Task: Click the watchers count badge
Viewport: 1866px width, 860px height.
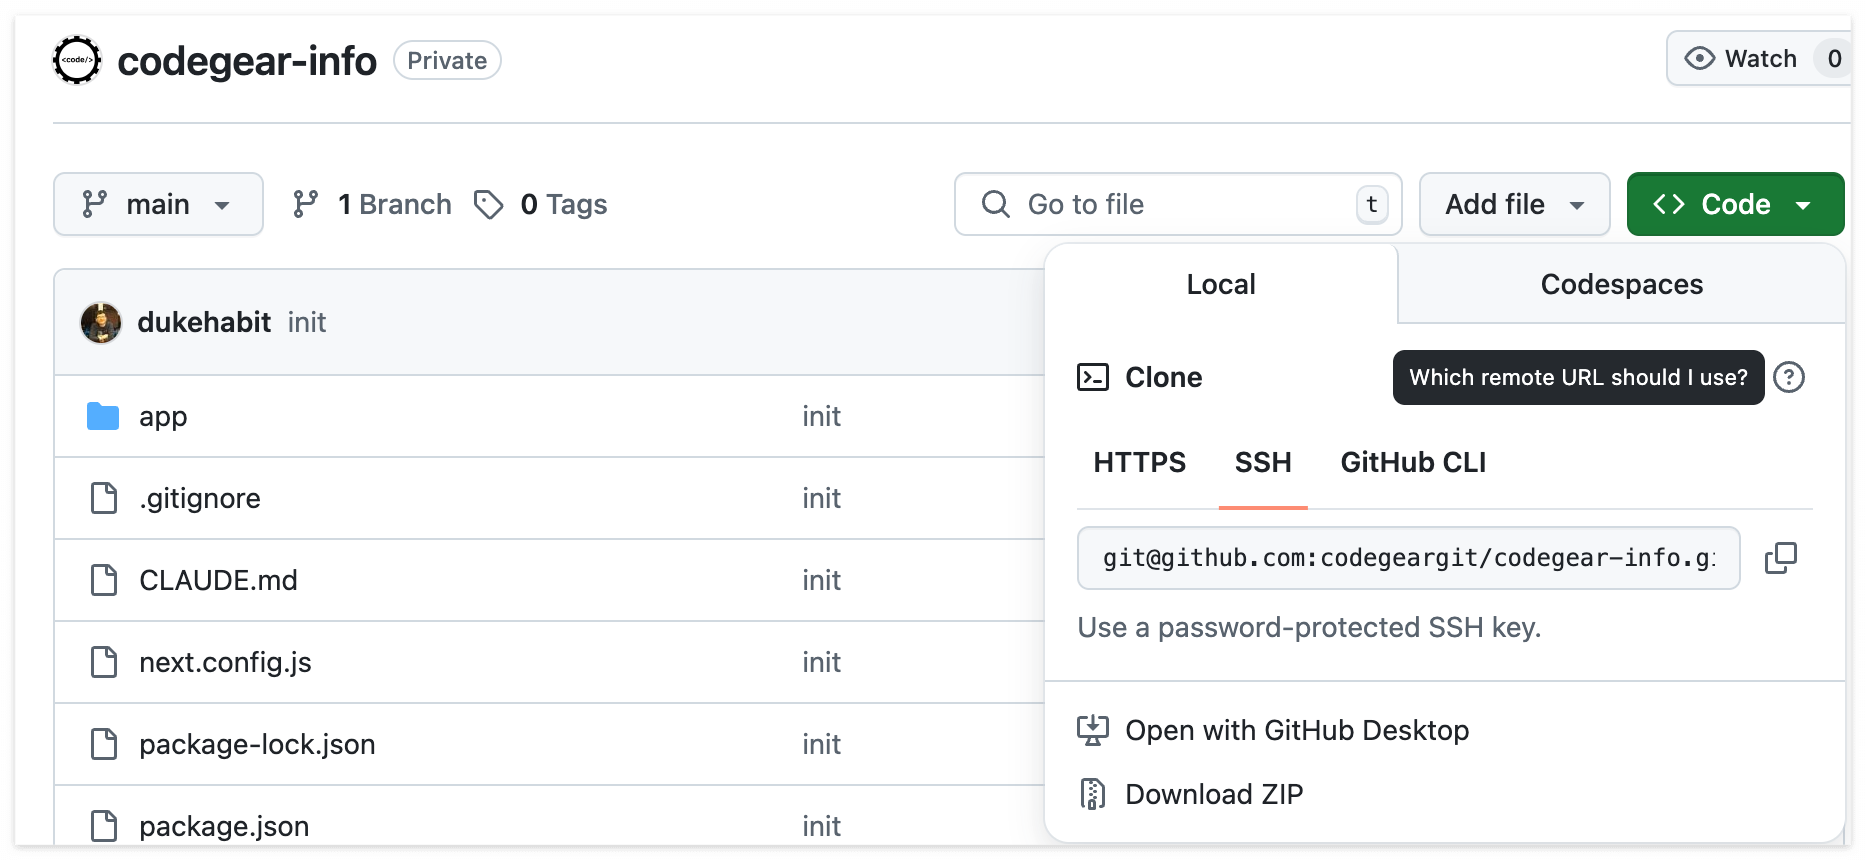Action: (x=1834, y=59)
